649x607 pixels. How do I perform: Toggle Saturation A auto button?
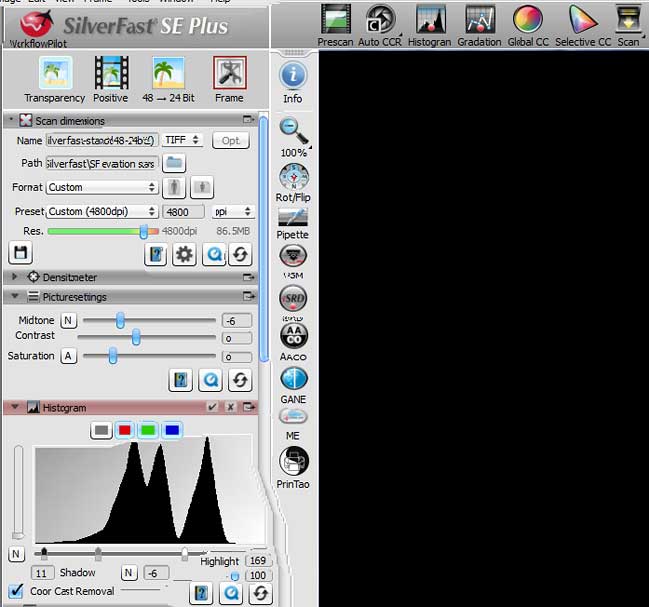tap(69, 356)
